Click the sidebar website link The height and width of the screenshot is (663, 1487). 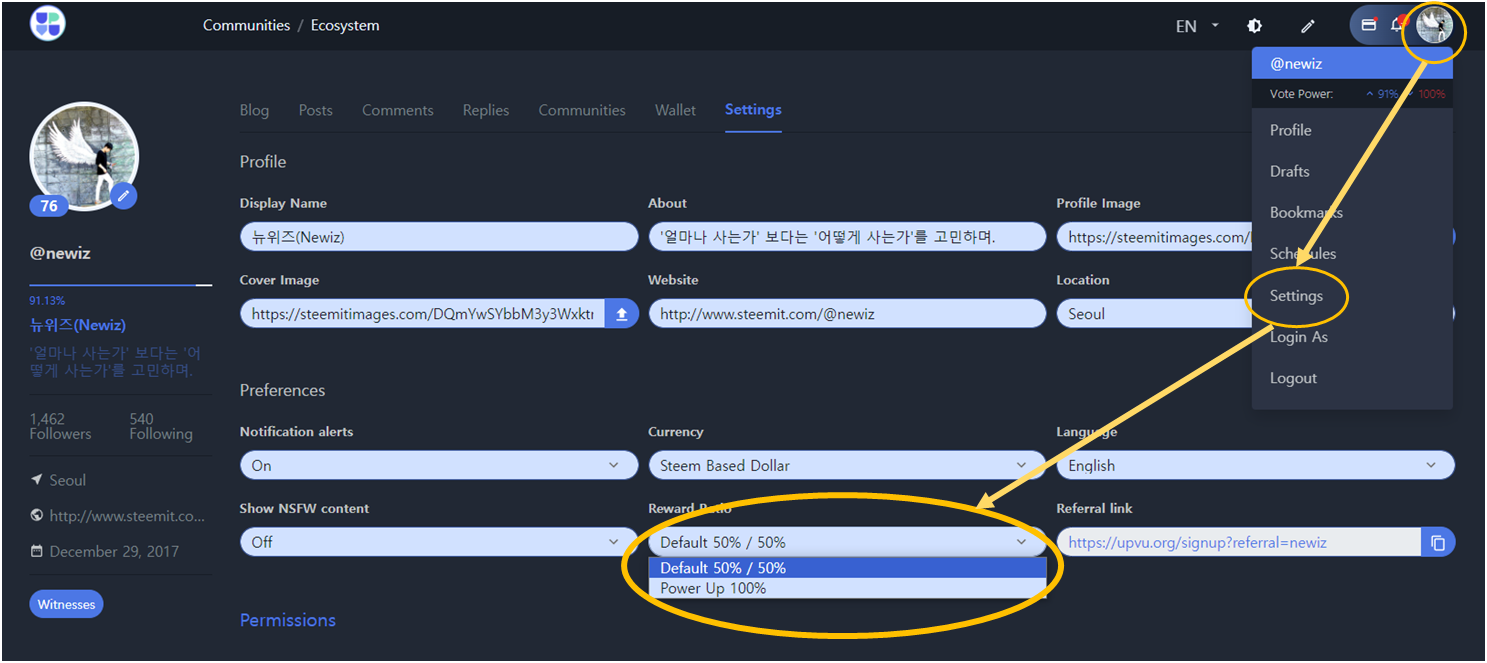(x=127, y=516)
